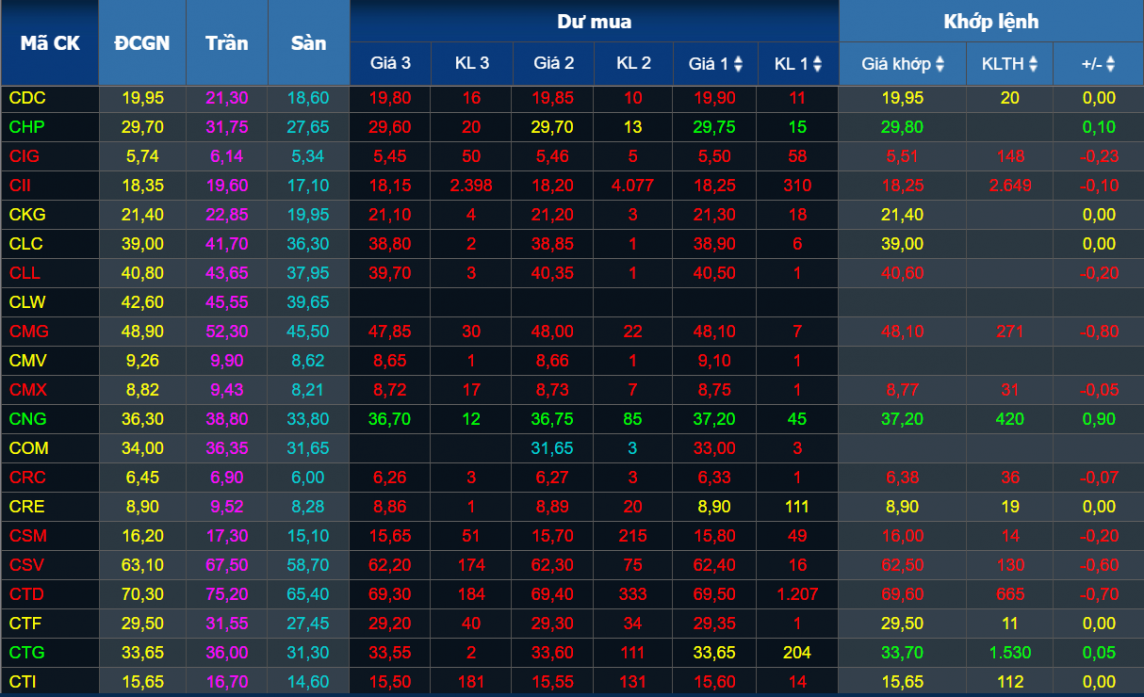Sort by Giá khớp column arrows
The image size is (1144, 697).
click(940, 64)
